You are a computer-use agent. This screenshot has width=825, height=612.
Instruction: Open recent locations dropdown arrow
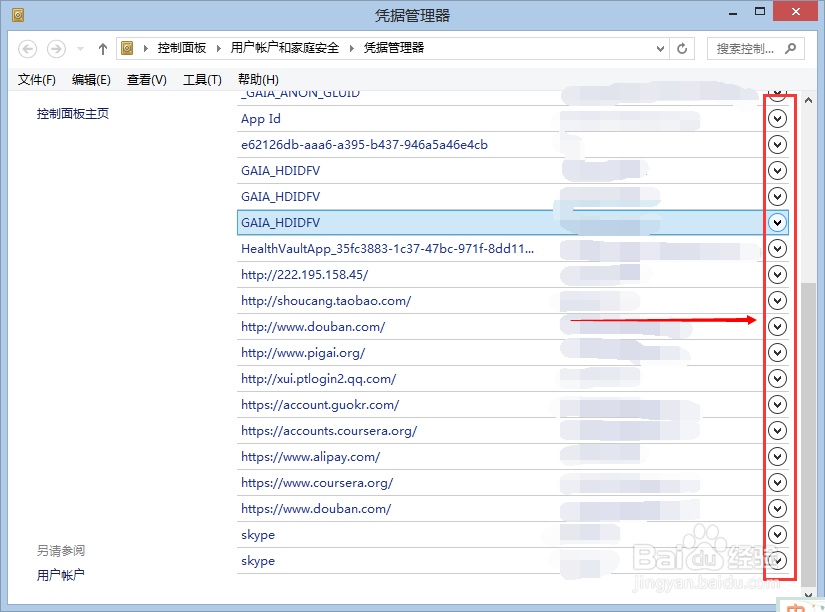pos(81,49)
